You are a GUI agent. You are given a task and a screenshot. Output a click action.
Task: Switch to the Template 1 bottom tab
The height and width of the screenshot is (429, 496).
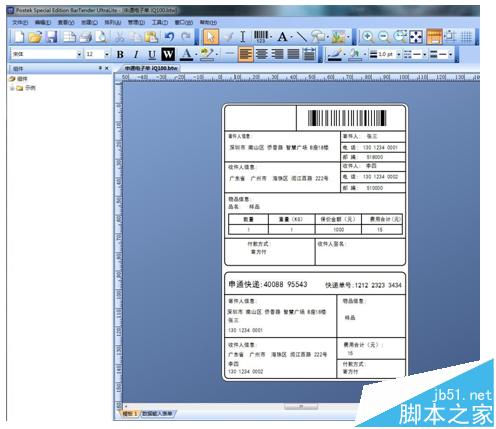[x=130, y=414]
